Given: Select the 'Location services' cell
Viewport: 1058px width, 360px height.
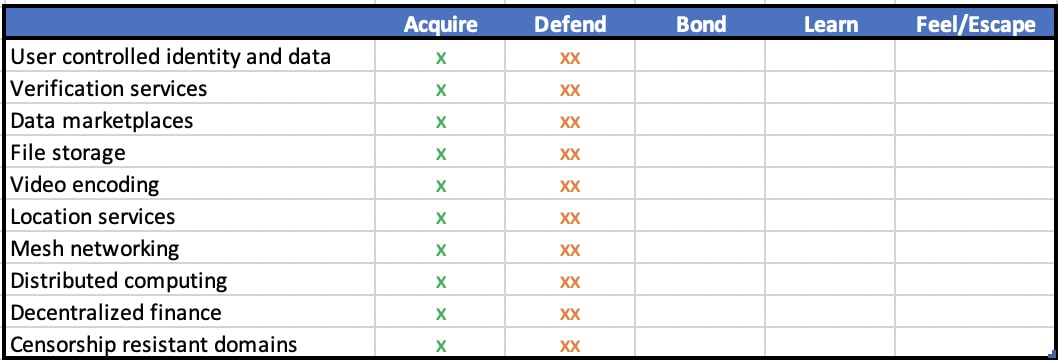Looking at the screenshot, I should click(x=191, y=216).
